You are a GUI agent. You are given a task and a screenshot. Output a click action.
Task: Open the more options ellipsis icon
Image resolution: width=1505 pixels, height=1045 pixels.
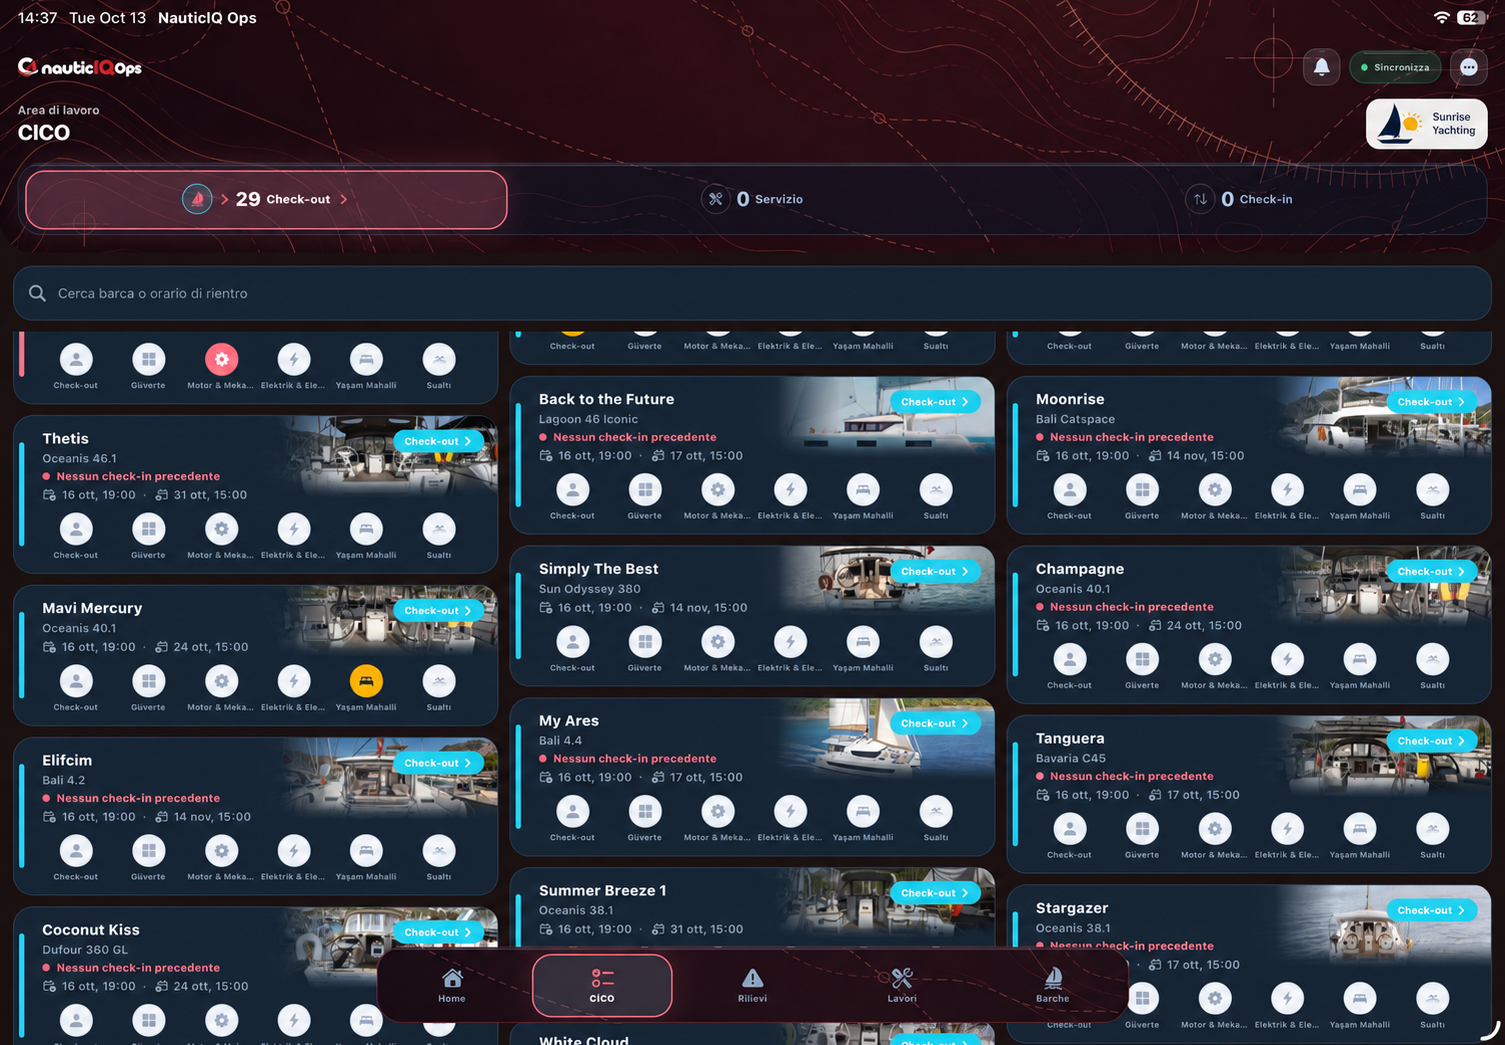coord(1469,67)
